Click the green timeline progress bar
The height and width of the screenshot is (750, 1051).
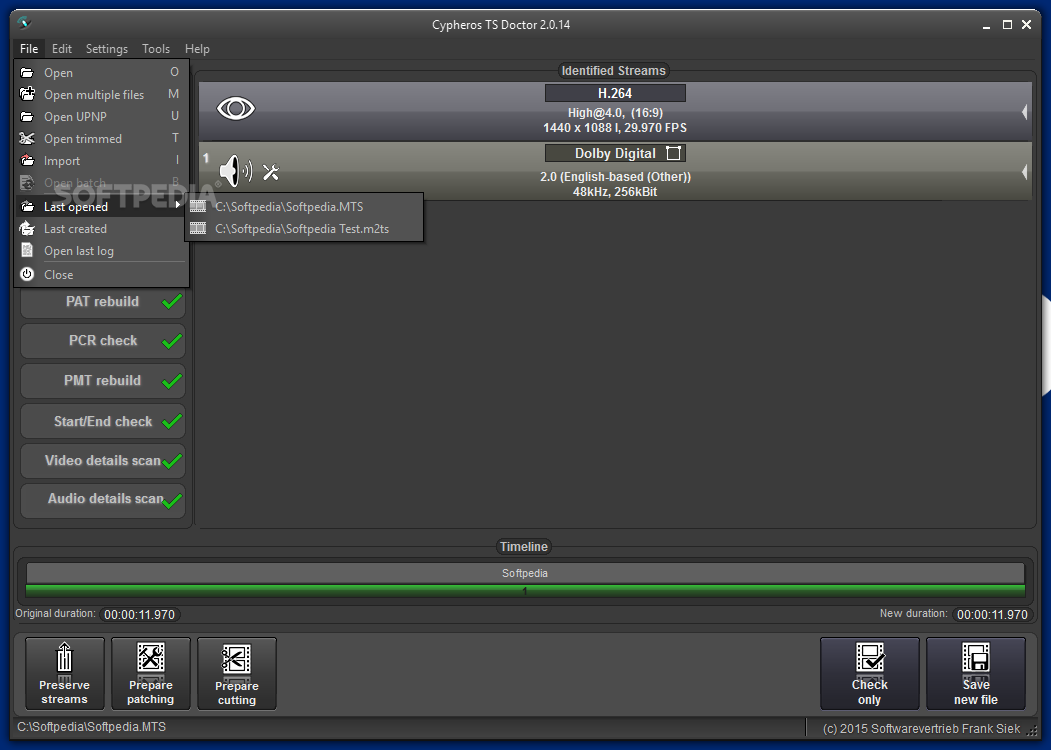pyautogui.click(x=525, y=590)
